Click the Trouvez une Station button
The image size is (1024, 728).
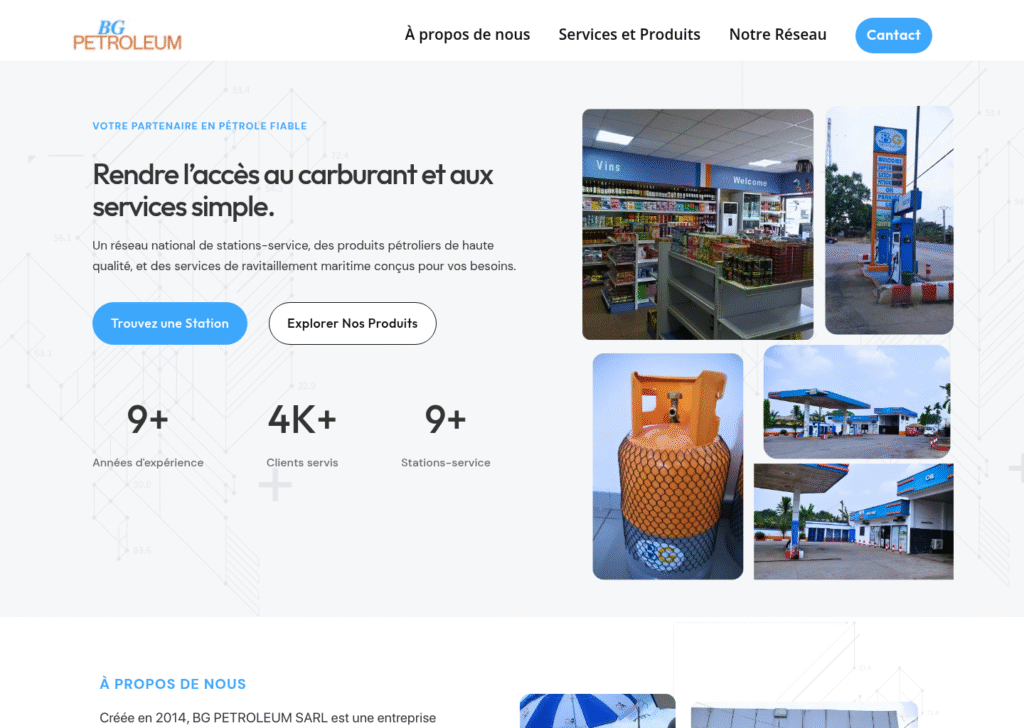point(170,323)
